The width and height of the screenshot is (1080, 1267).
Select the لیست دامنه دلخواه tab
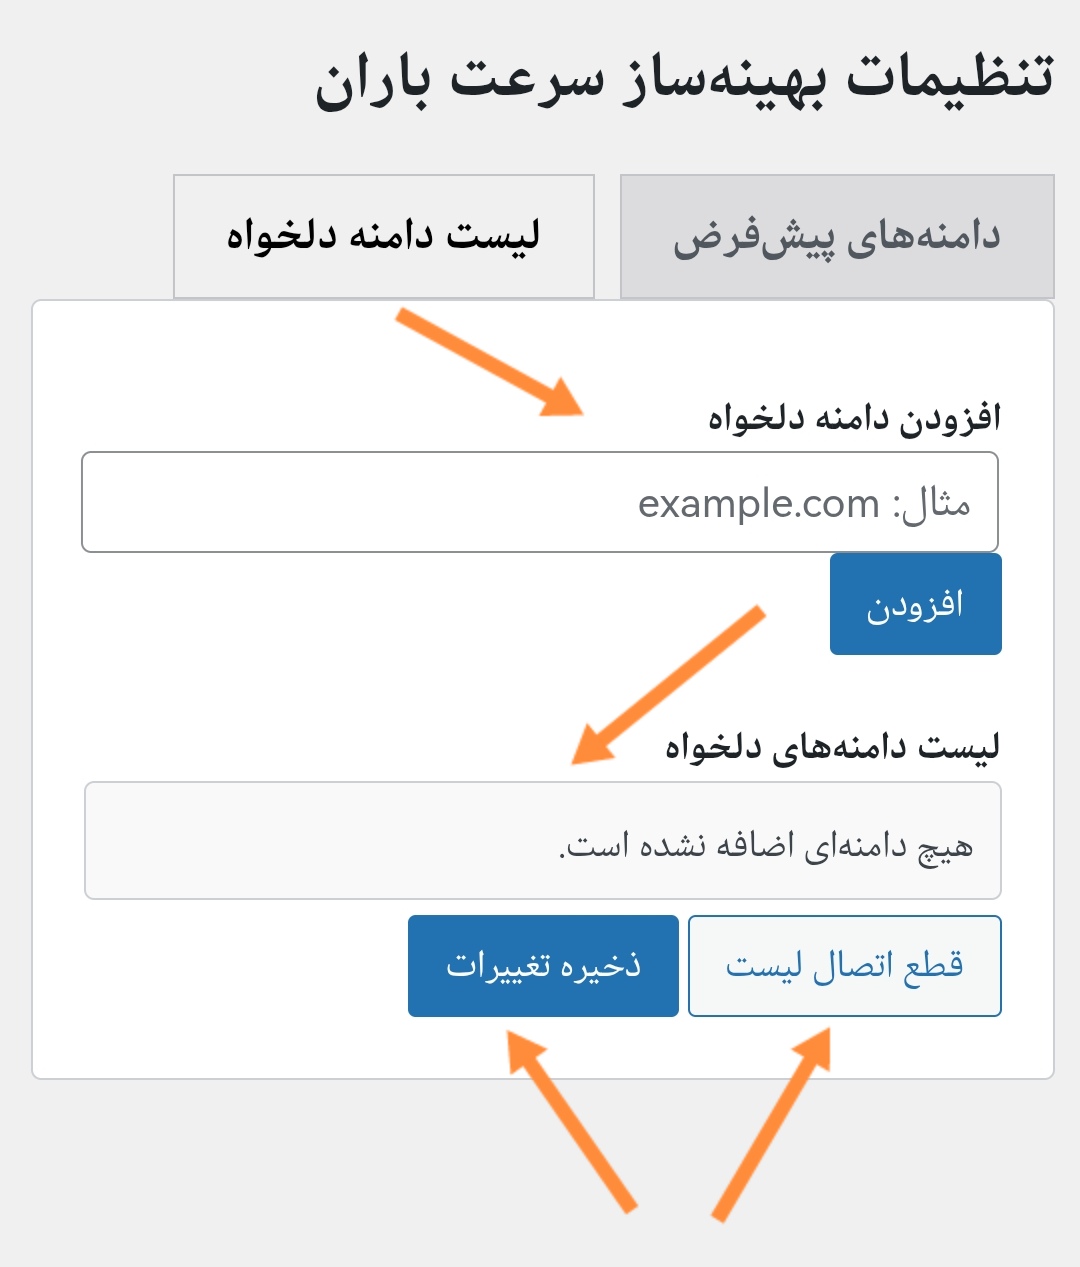[x=384, y=237]
